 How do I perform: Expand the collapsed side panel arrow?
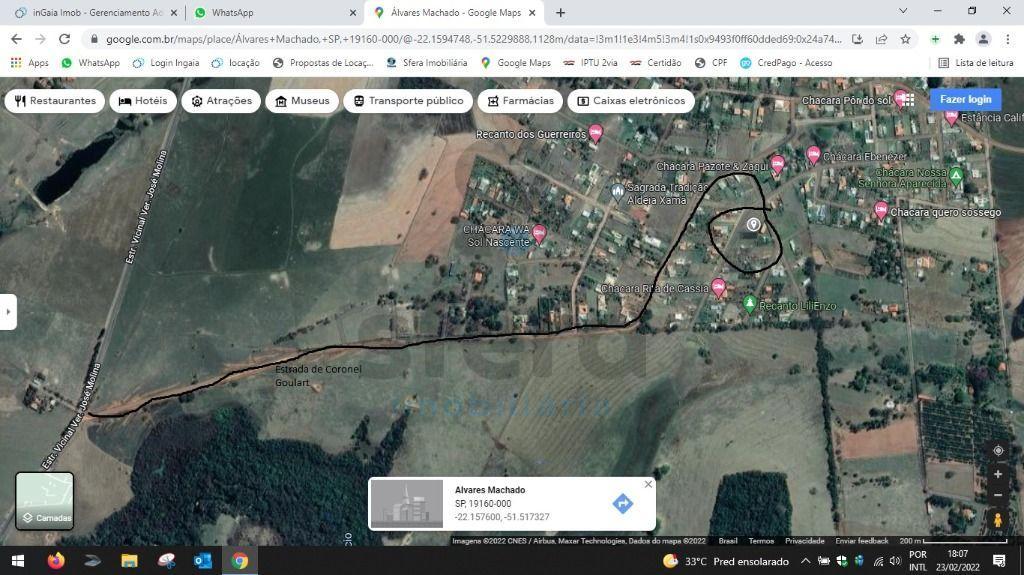[8, 311]
